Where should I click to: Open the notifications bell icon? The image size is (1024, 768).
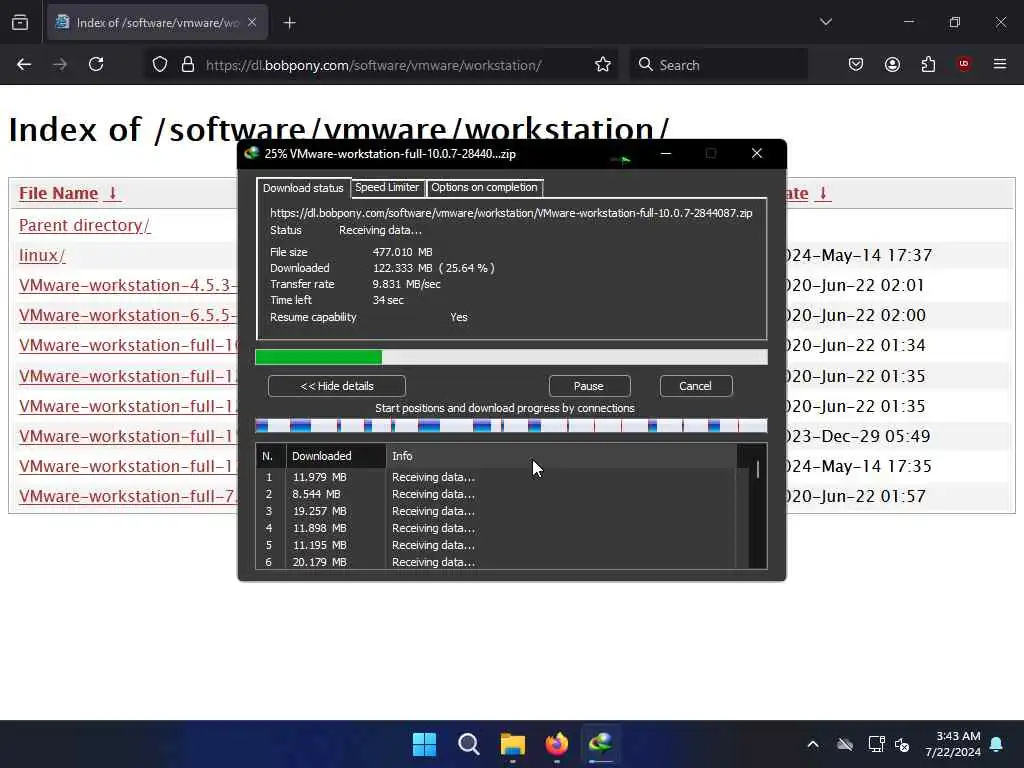(x=997, y=744)
